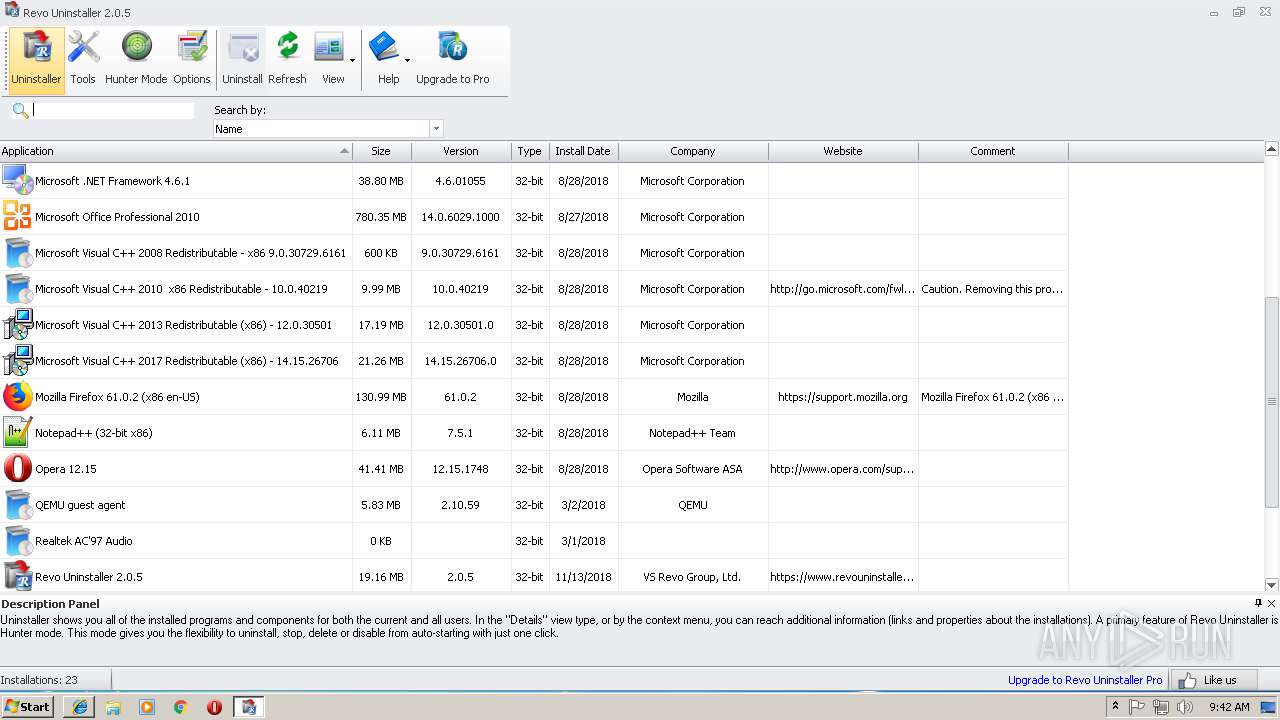Open Upgrade to Revo Uninstaller Pro link
This screenshot has height=720, width=1280.
pyautogui.click(x=1085, y=680)
